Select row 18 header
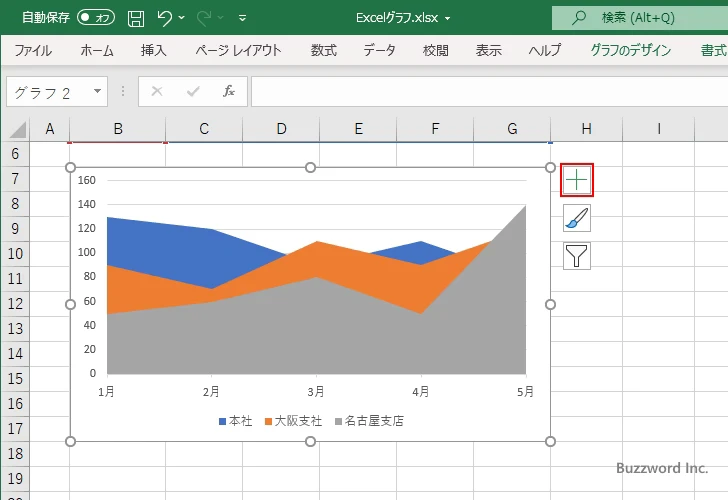728x500 pixels. [x=15, y=454]
